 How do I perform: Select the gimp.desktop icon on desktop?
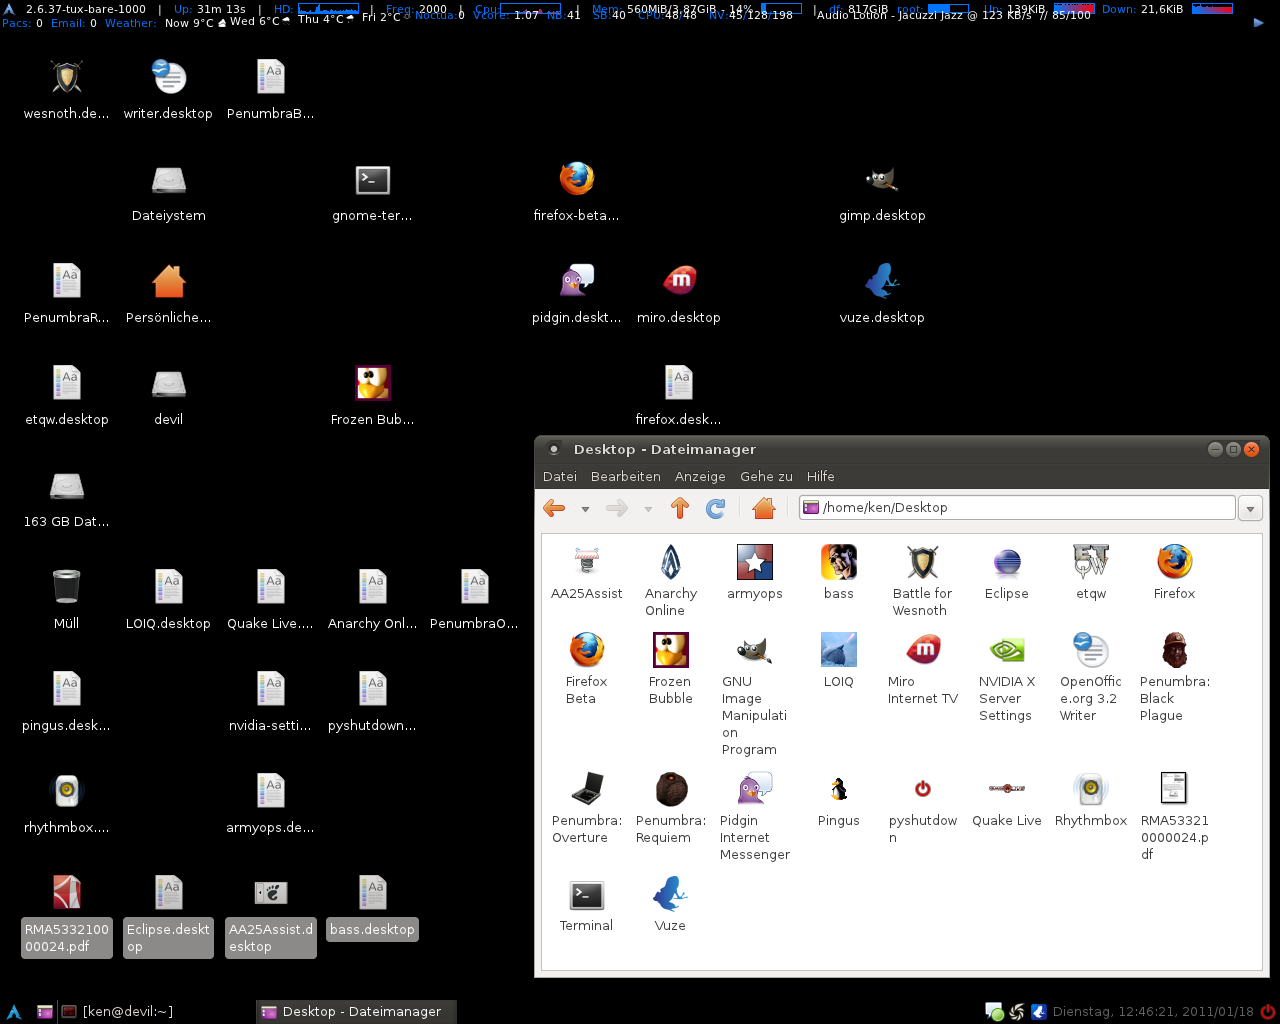click(x=882, y=180)
